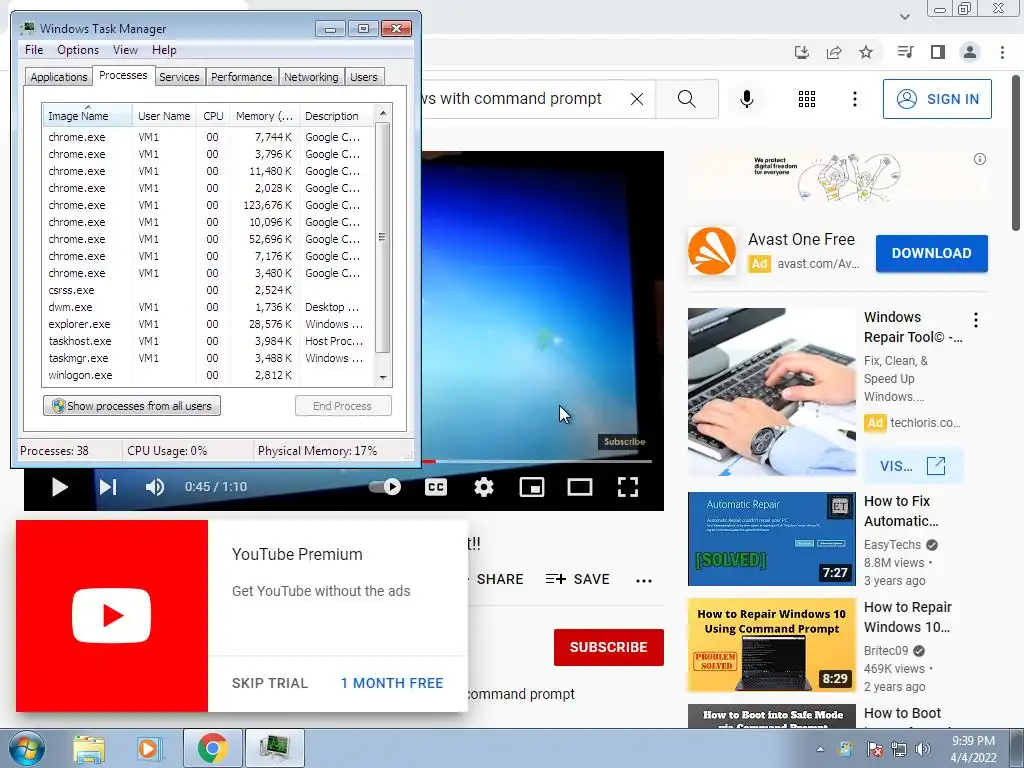Switch to the Applications tab
The height and width of the screenshot is (768, 1024).
[x=59, y=77]
